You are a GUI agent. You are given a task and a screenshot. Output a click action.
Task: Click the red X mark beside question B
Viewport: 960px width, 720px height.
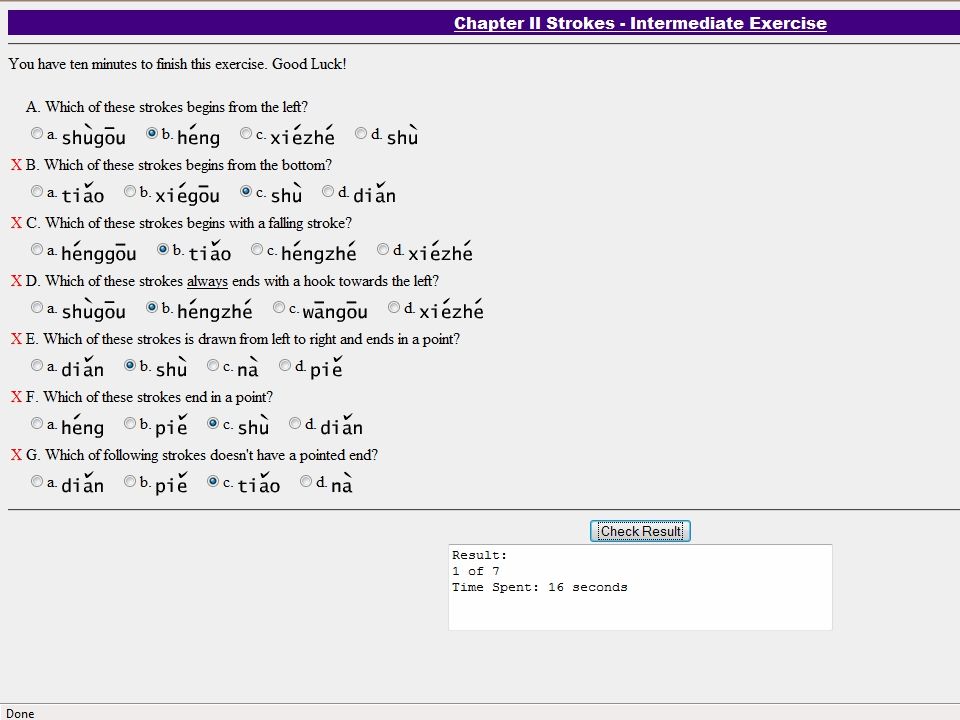pyautogui.click(x=16, y=165)
